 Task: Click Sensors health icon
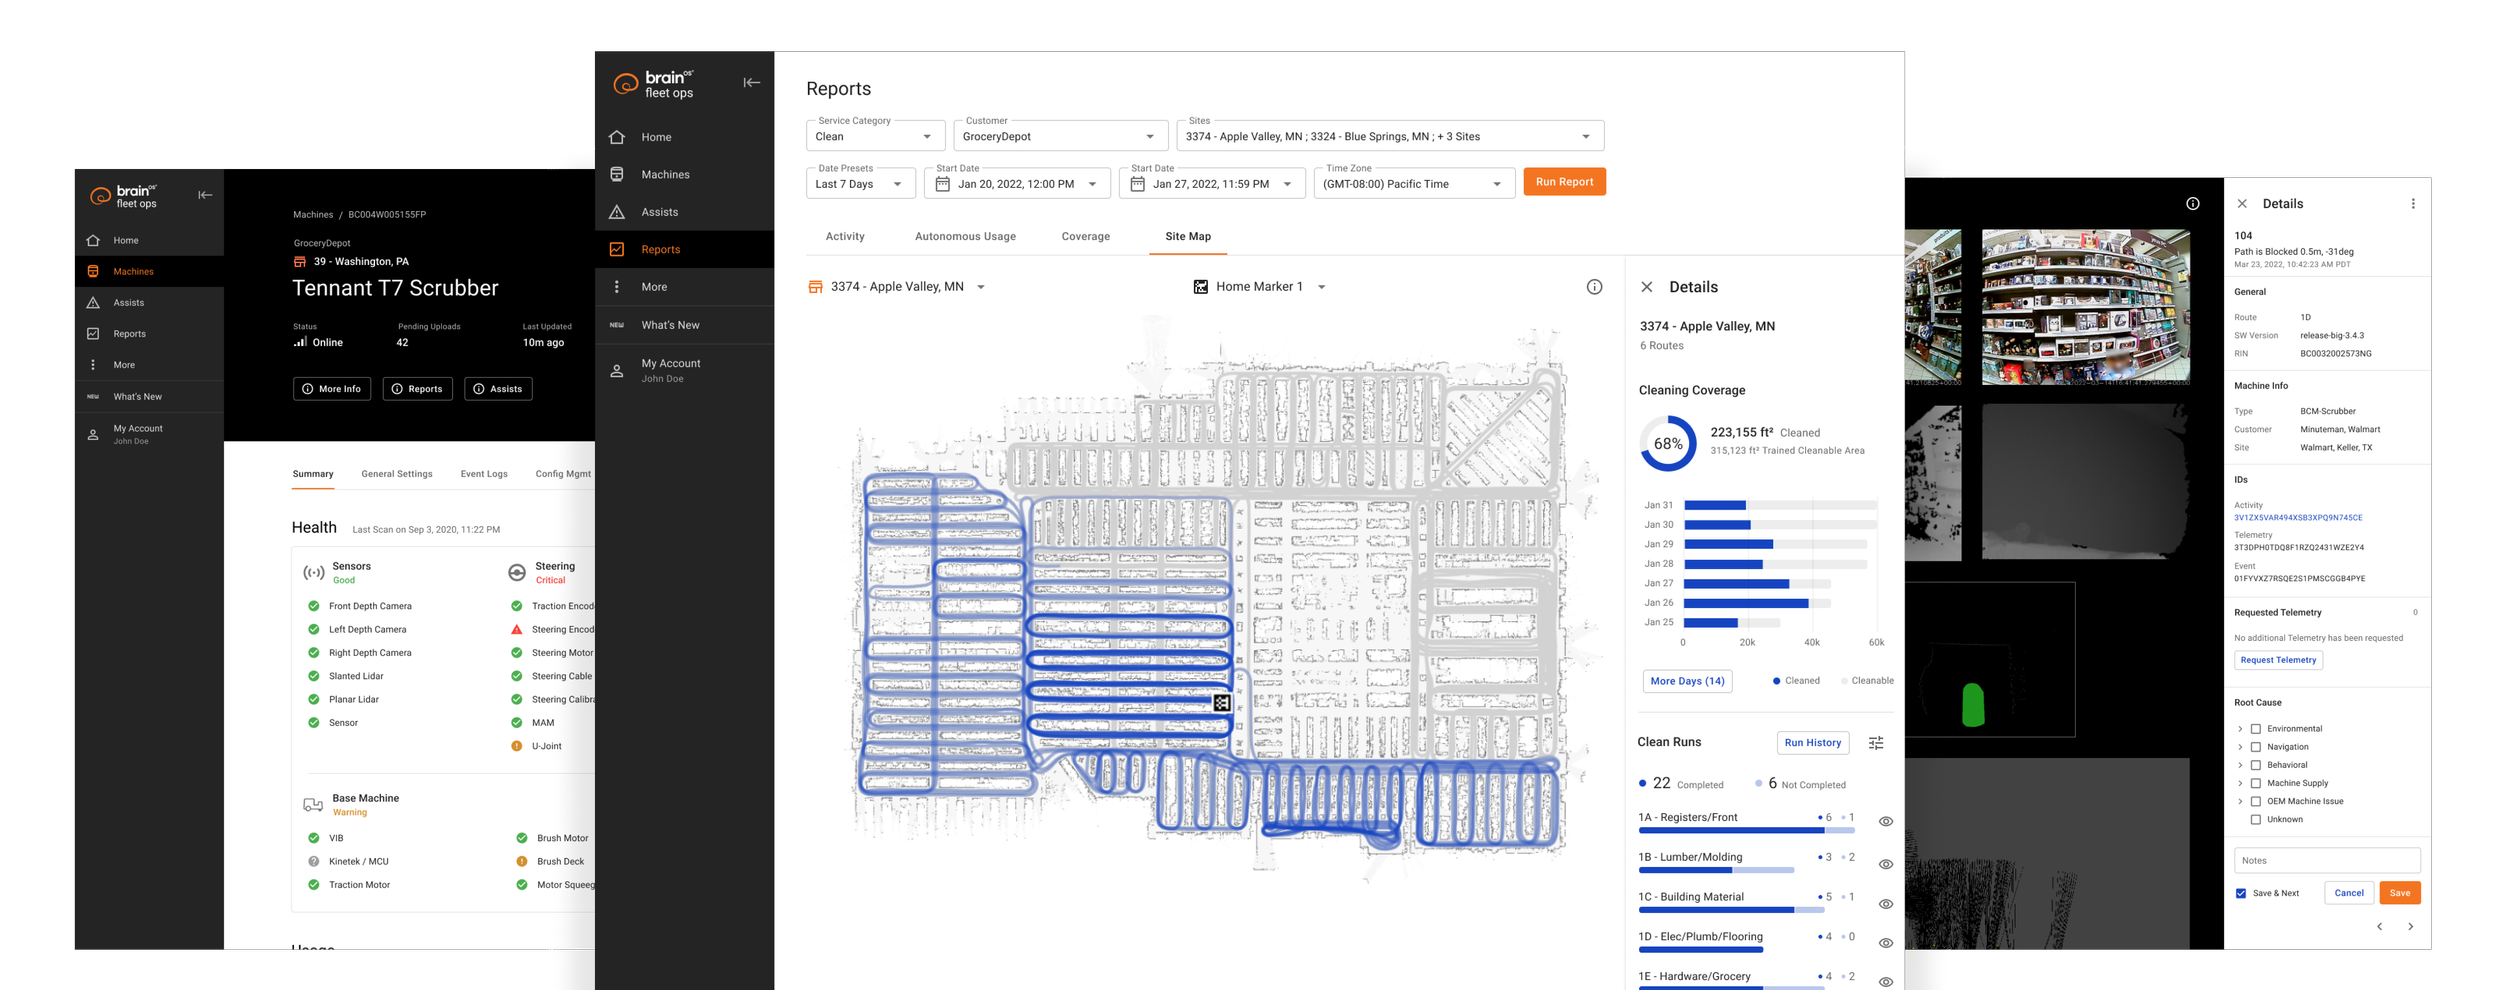tap(313, 573)
